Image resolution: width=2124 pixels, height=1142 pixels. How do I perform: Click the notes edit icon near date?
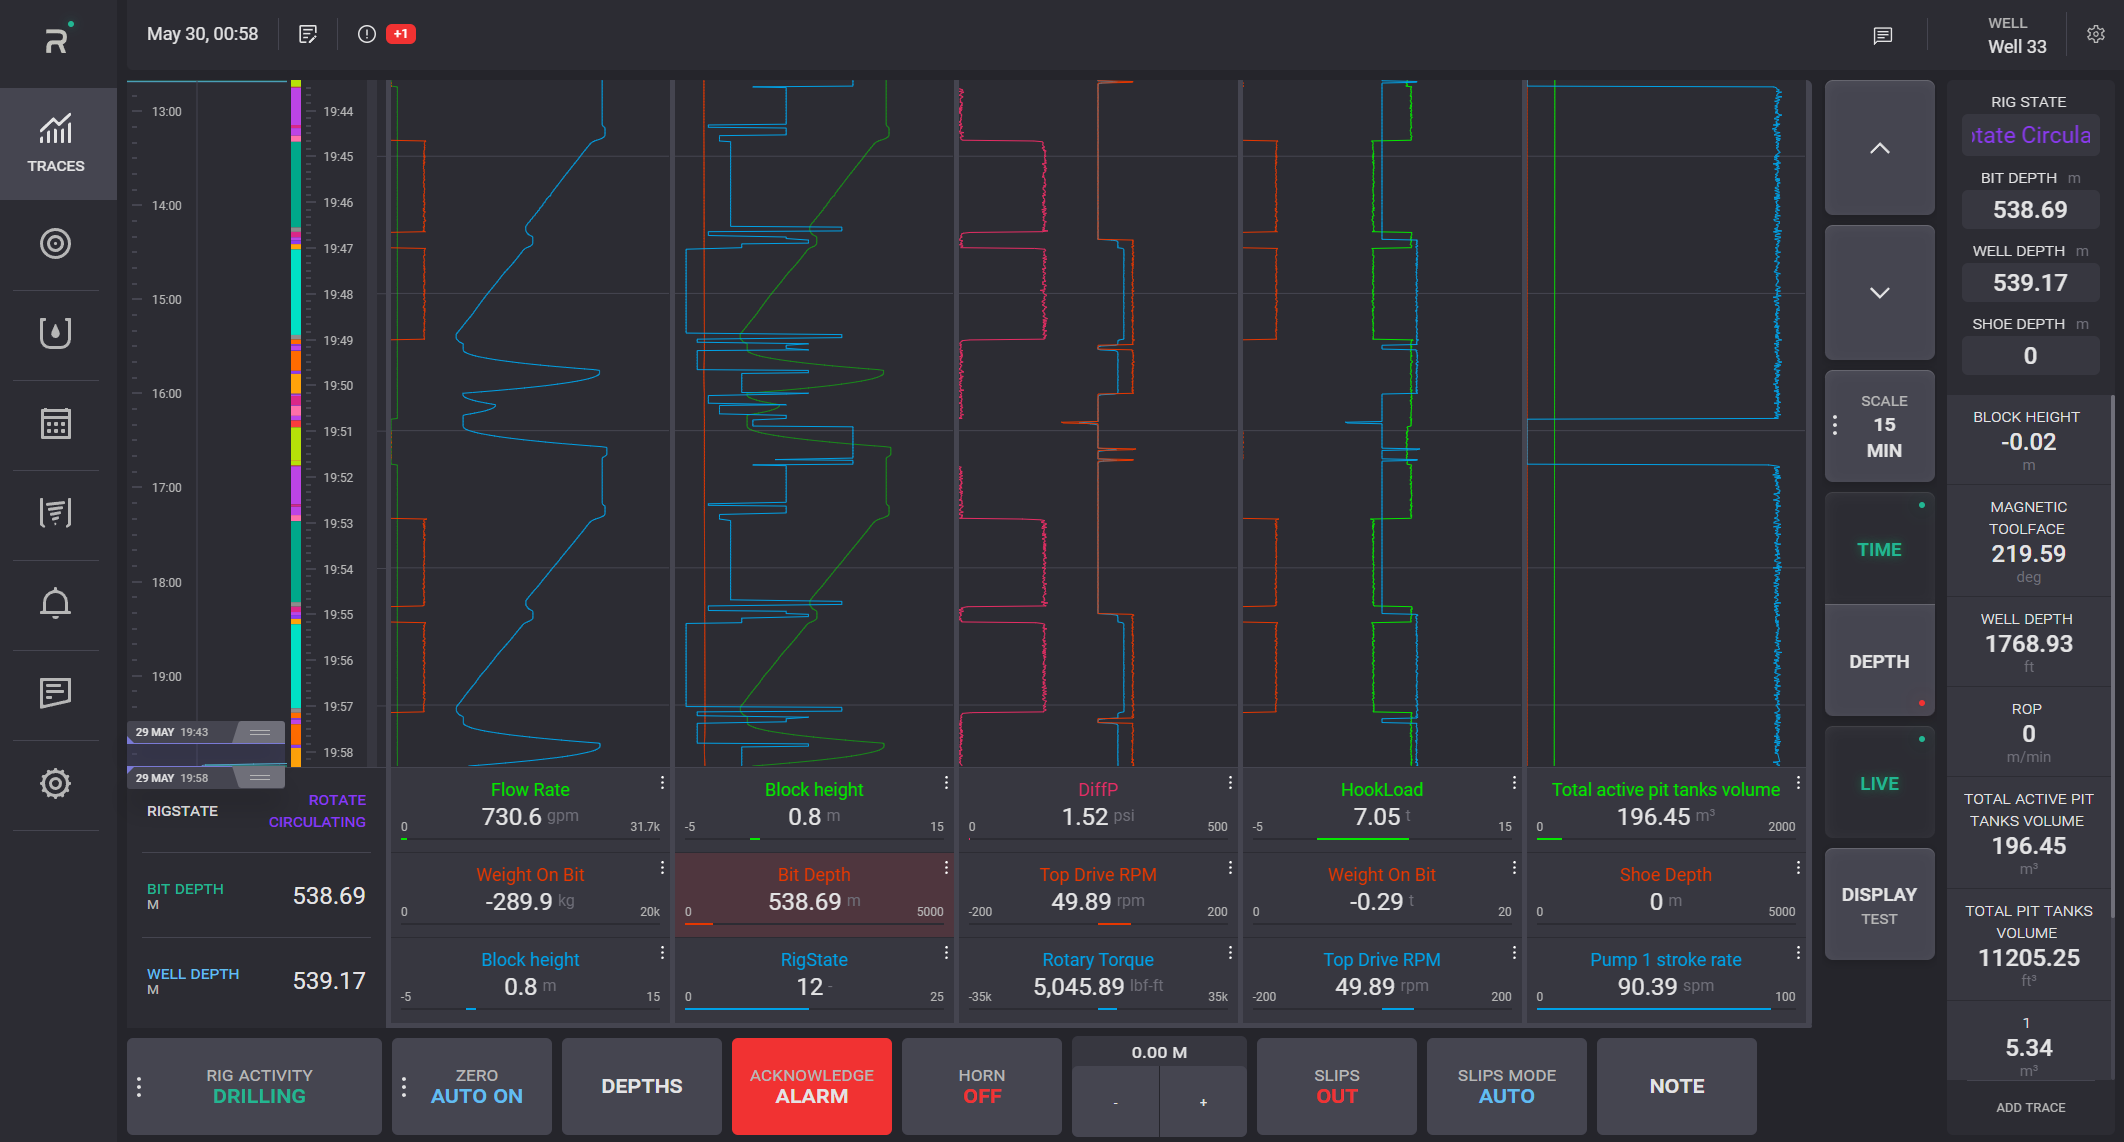[308, 35]
